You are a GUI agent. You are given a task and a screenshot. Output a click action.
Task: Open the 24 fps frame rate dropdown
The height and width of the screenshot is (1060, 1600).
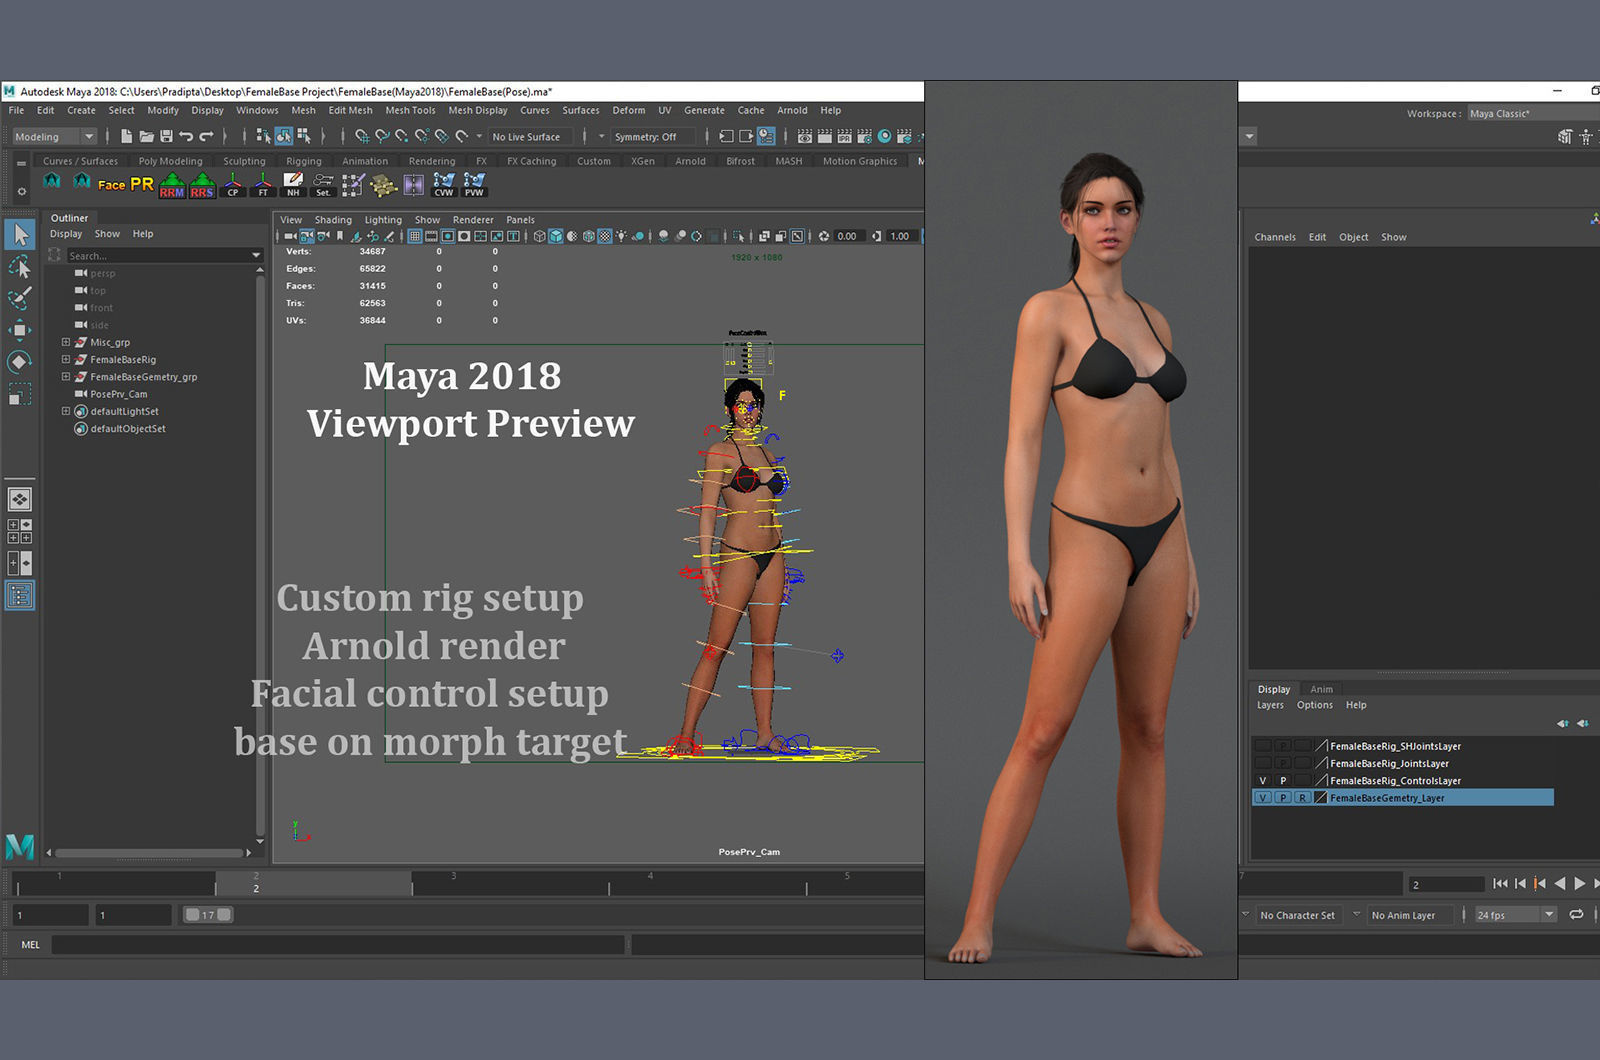(1516, 915)
